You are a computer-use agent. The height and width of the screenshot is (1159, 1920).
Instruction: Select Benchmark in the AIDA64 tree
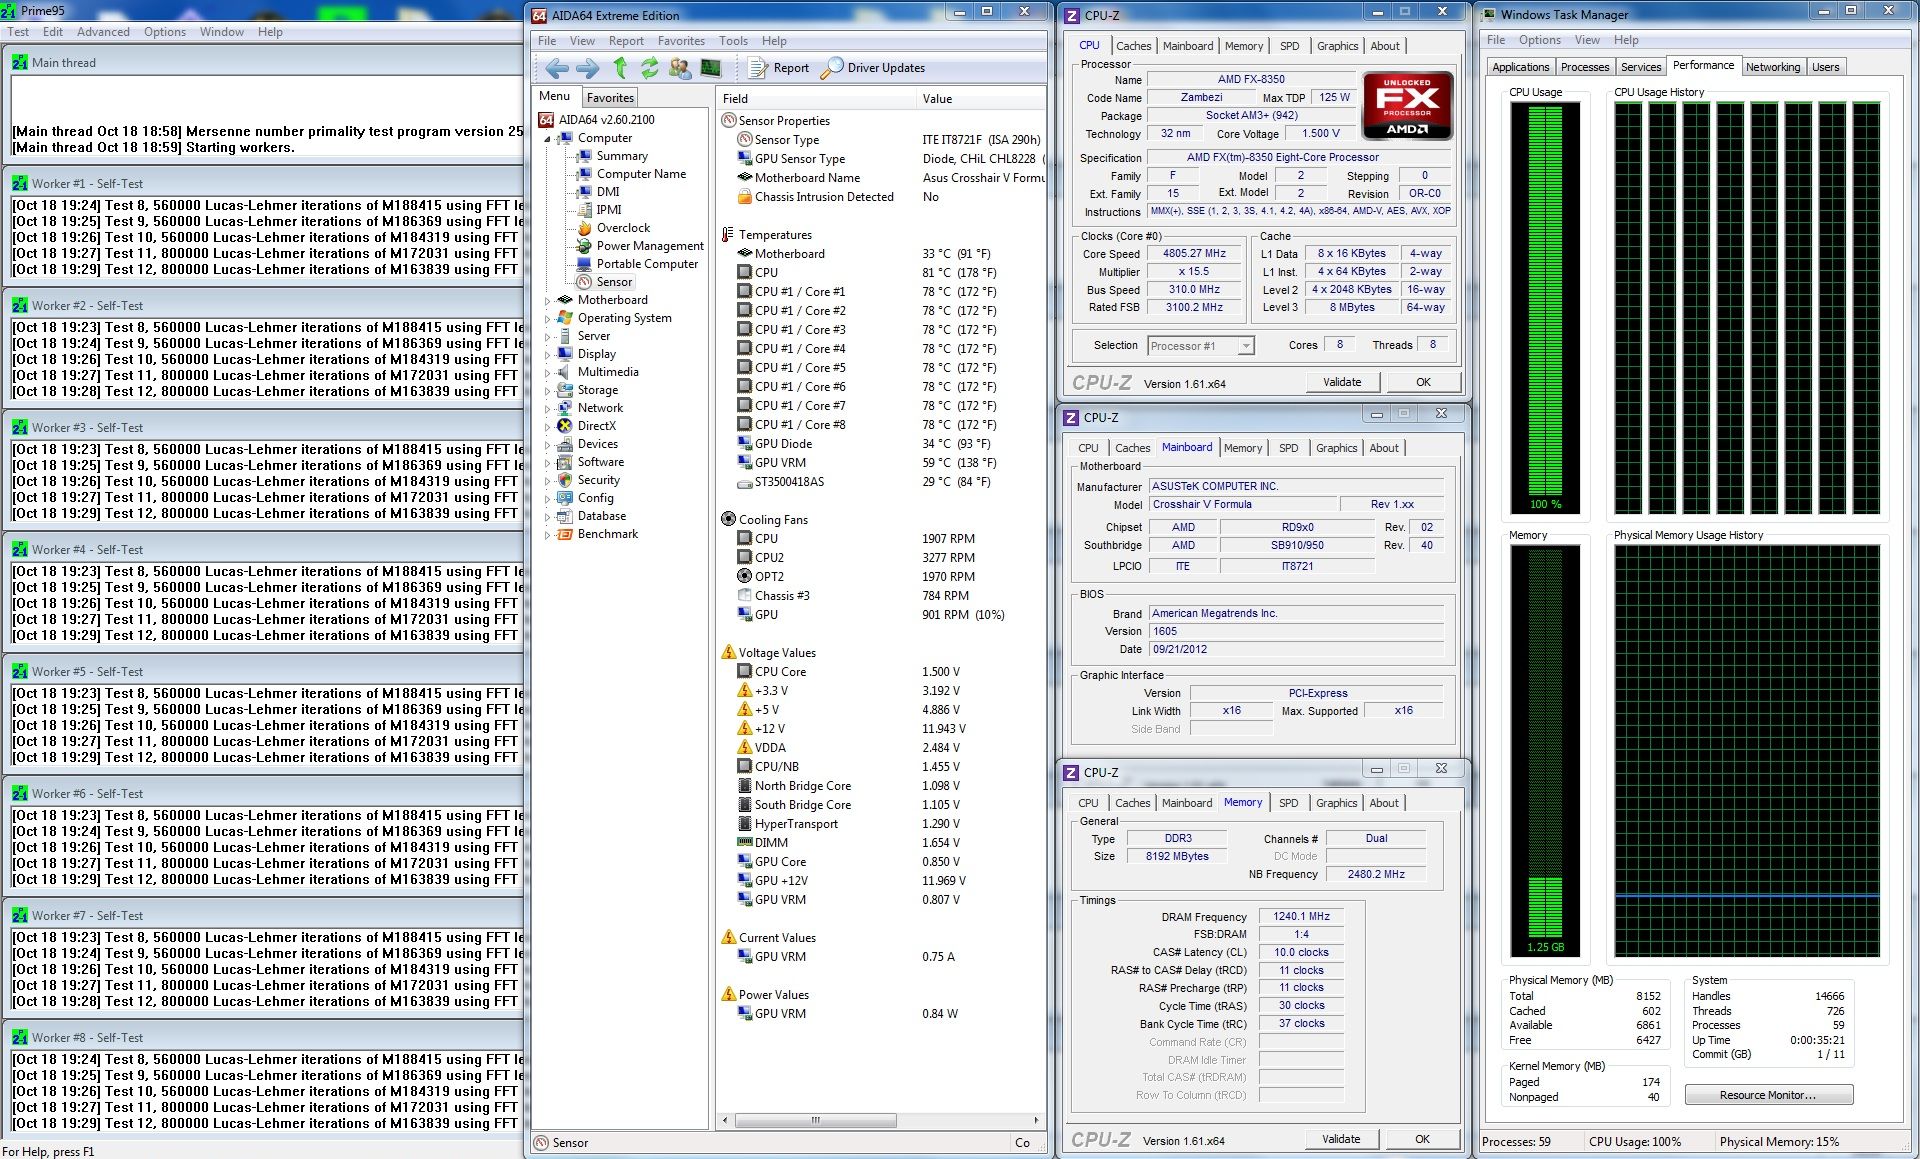coord(607,534)
